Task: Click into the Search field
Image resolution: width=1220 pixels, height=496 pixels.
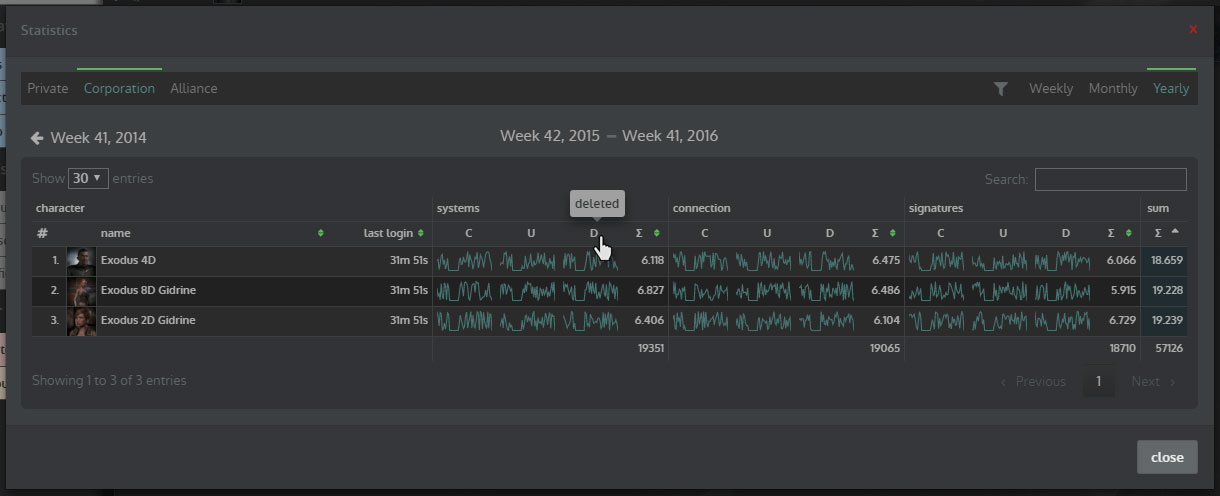Action: [x=1110, y=179]
